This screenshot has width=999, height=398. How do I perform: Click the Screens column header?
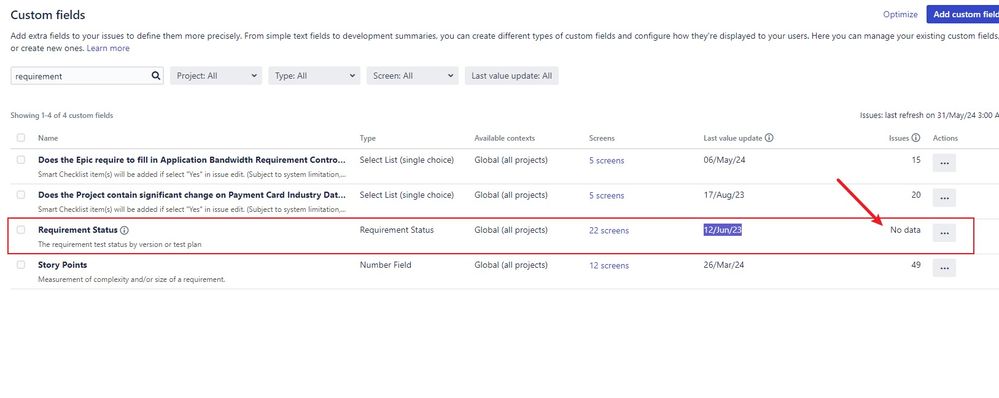[x=601, y=138]
